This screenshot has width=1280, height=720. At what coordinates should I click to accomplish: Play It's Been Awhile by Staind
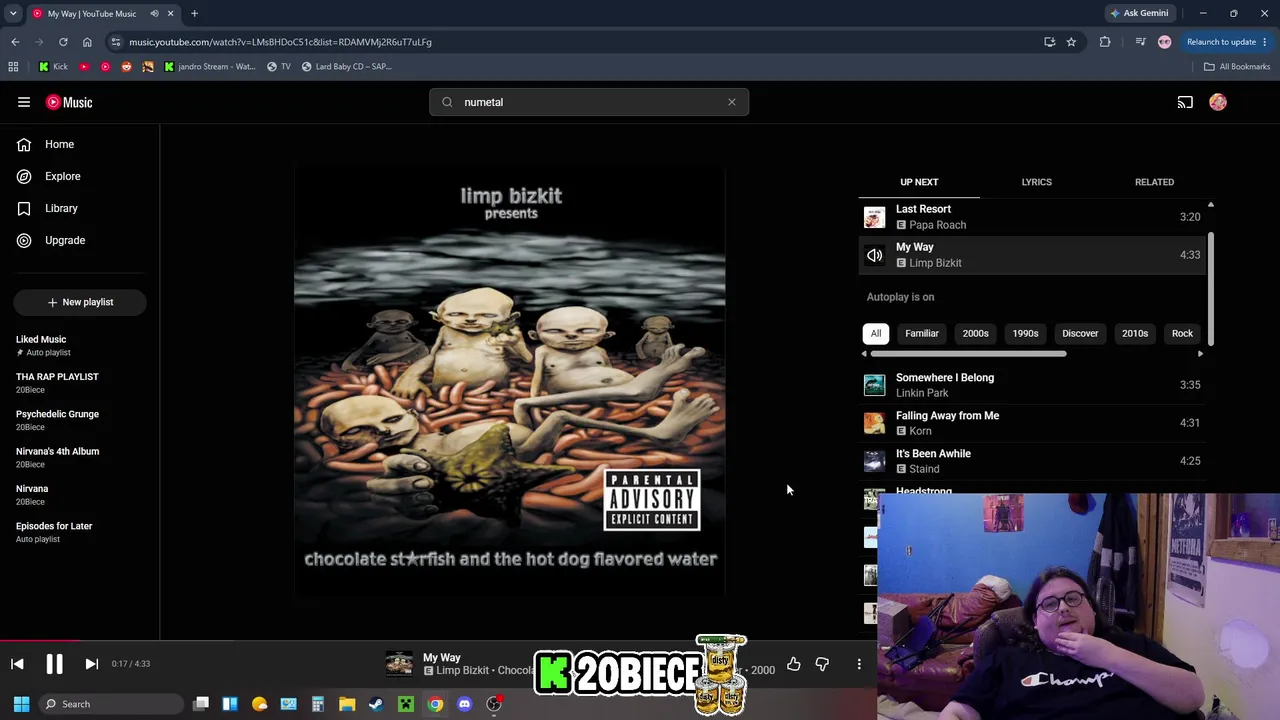1032,461
